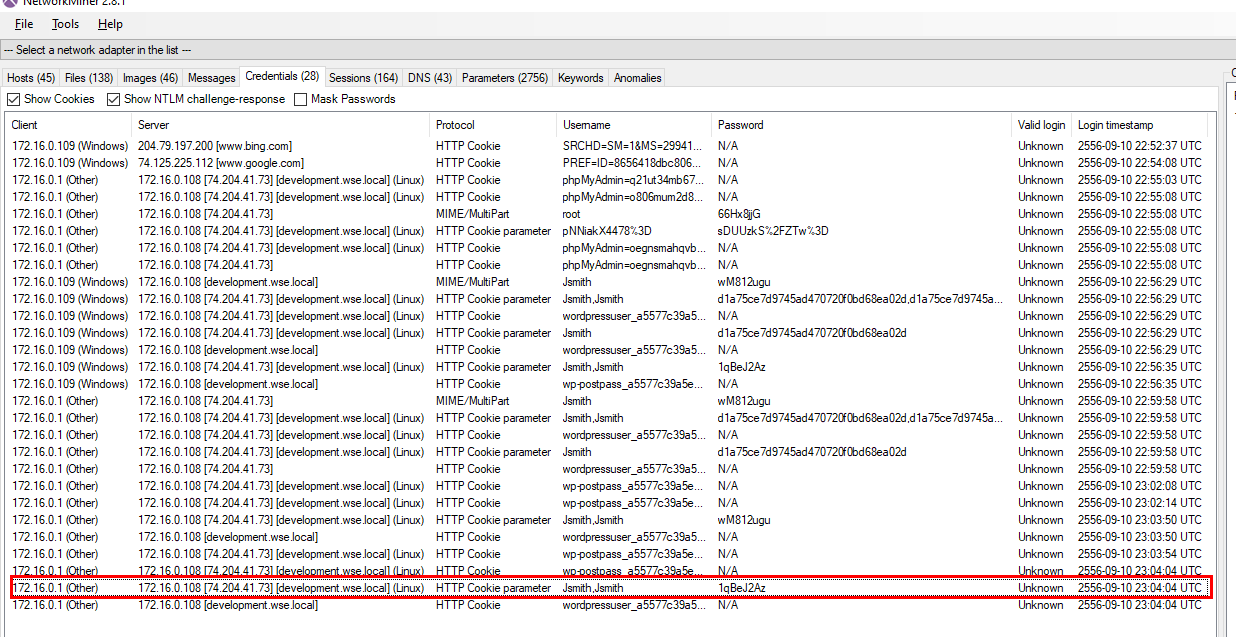Select the Parameters (2756) tab
Viewport: 1236px width, 637px height.
pos(505,78)
